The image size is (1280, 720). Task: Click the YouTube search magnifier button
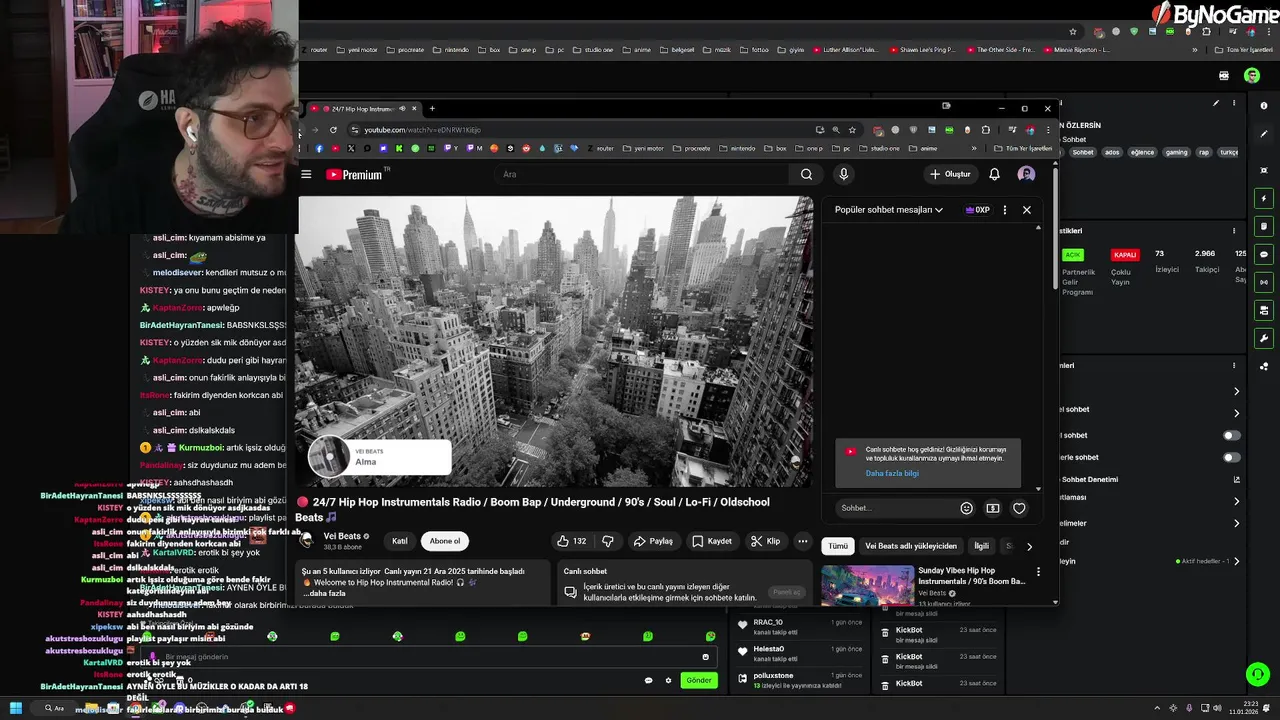pyautogui.click(x=806, y=174)
